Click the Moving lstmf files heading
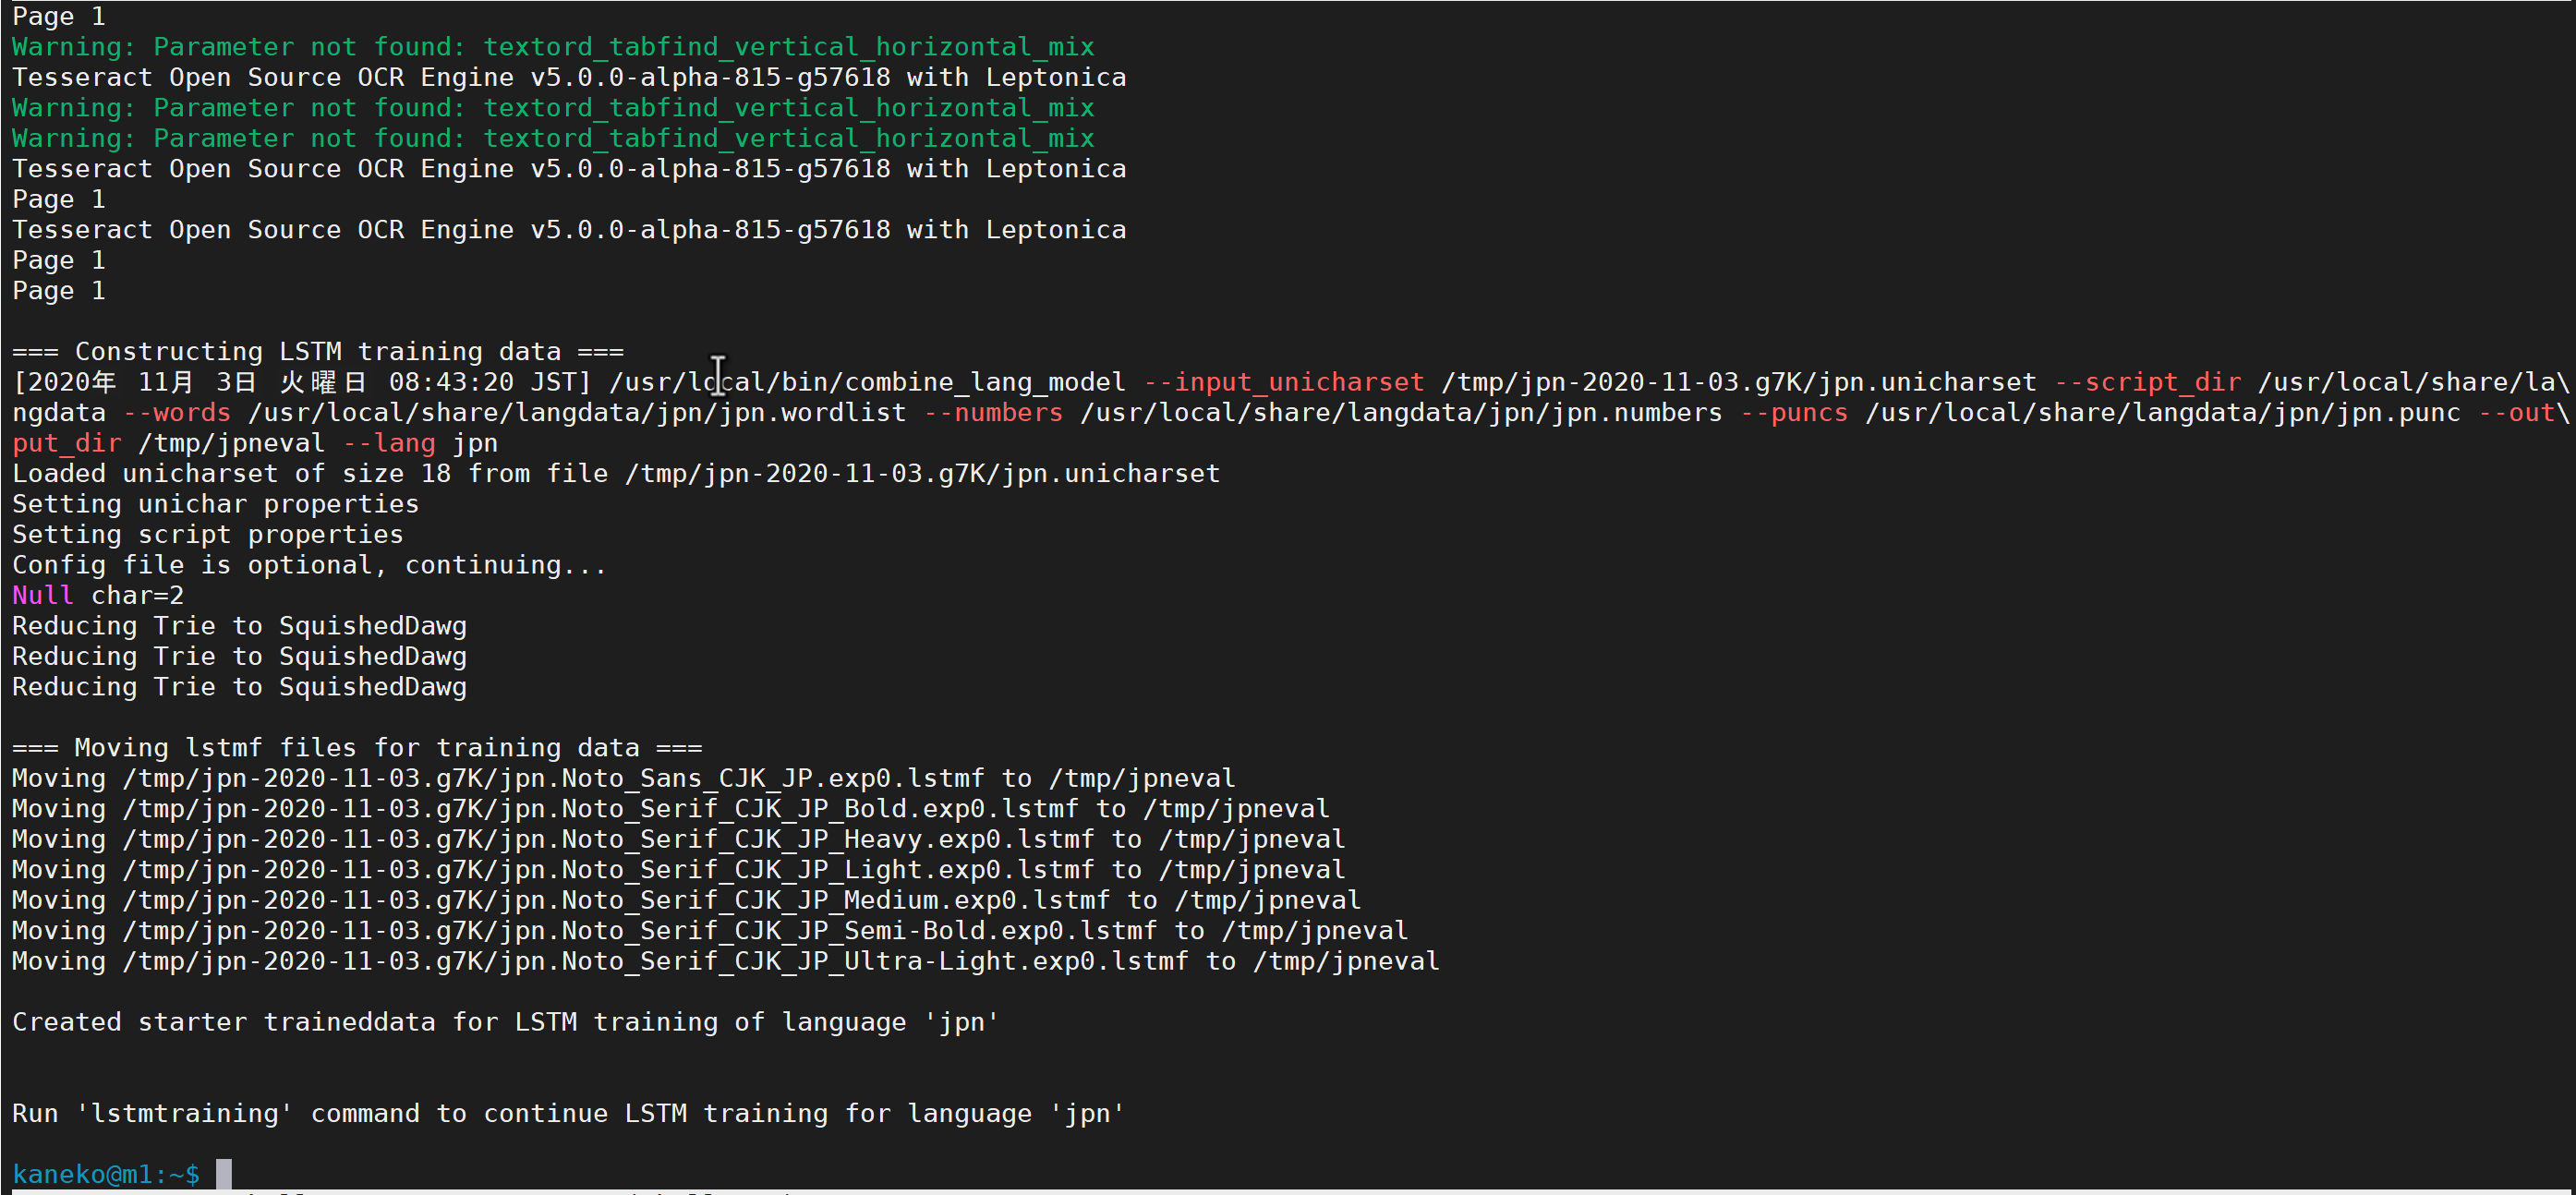Screen dimensions: 2576x1195 tap(357, 747)
